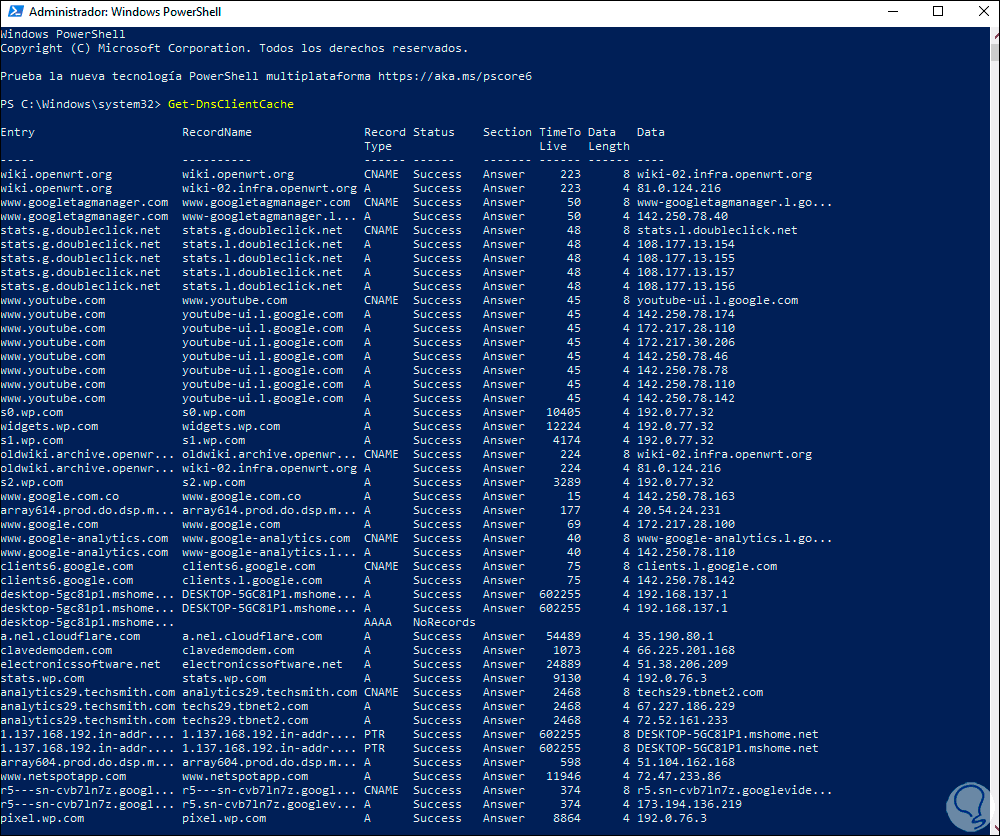The height and width of the screenshot is (836, 1000).
Task: Click IP address 172.217.28.100
Action: point(686,525)
